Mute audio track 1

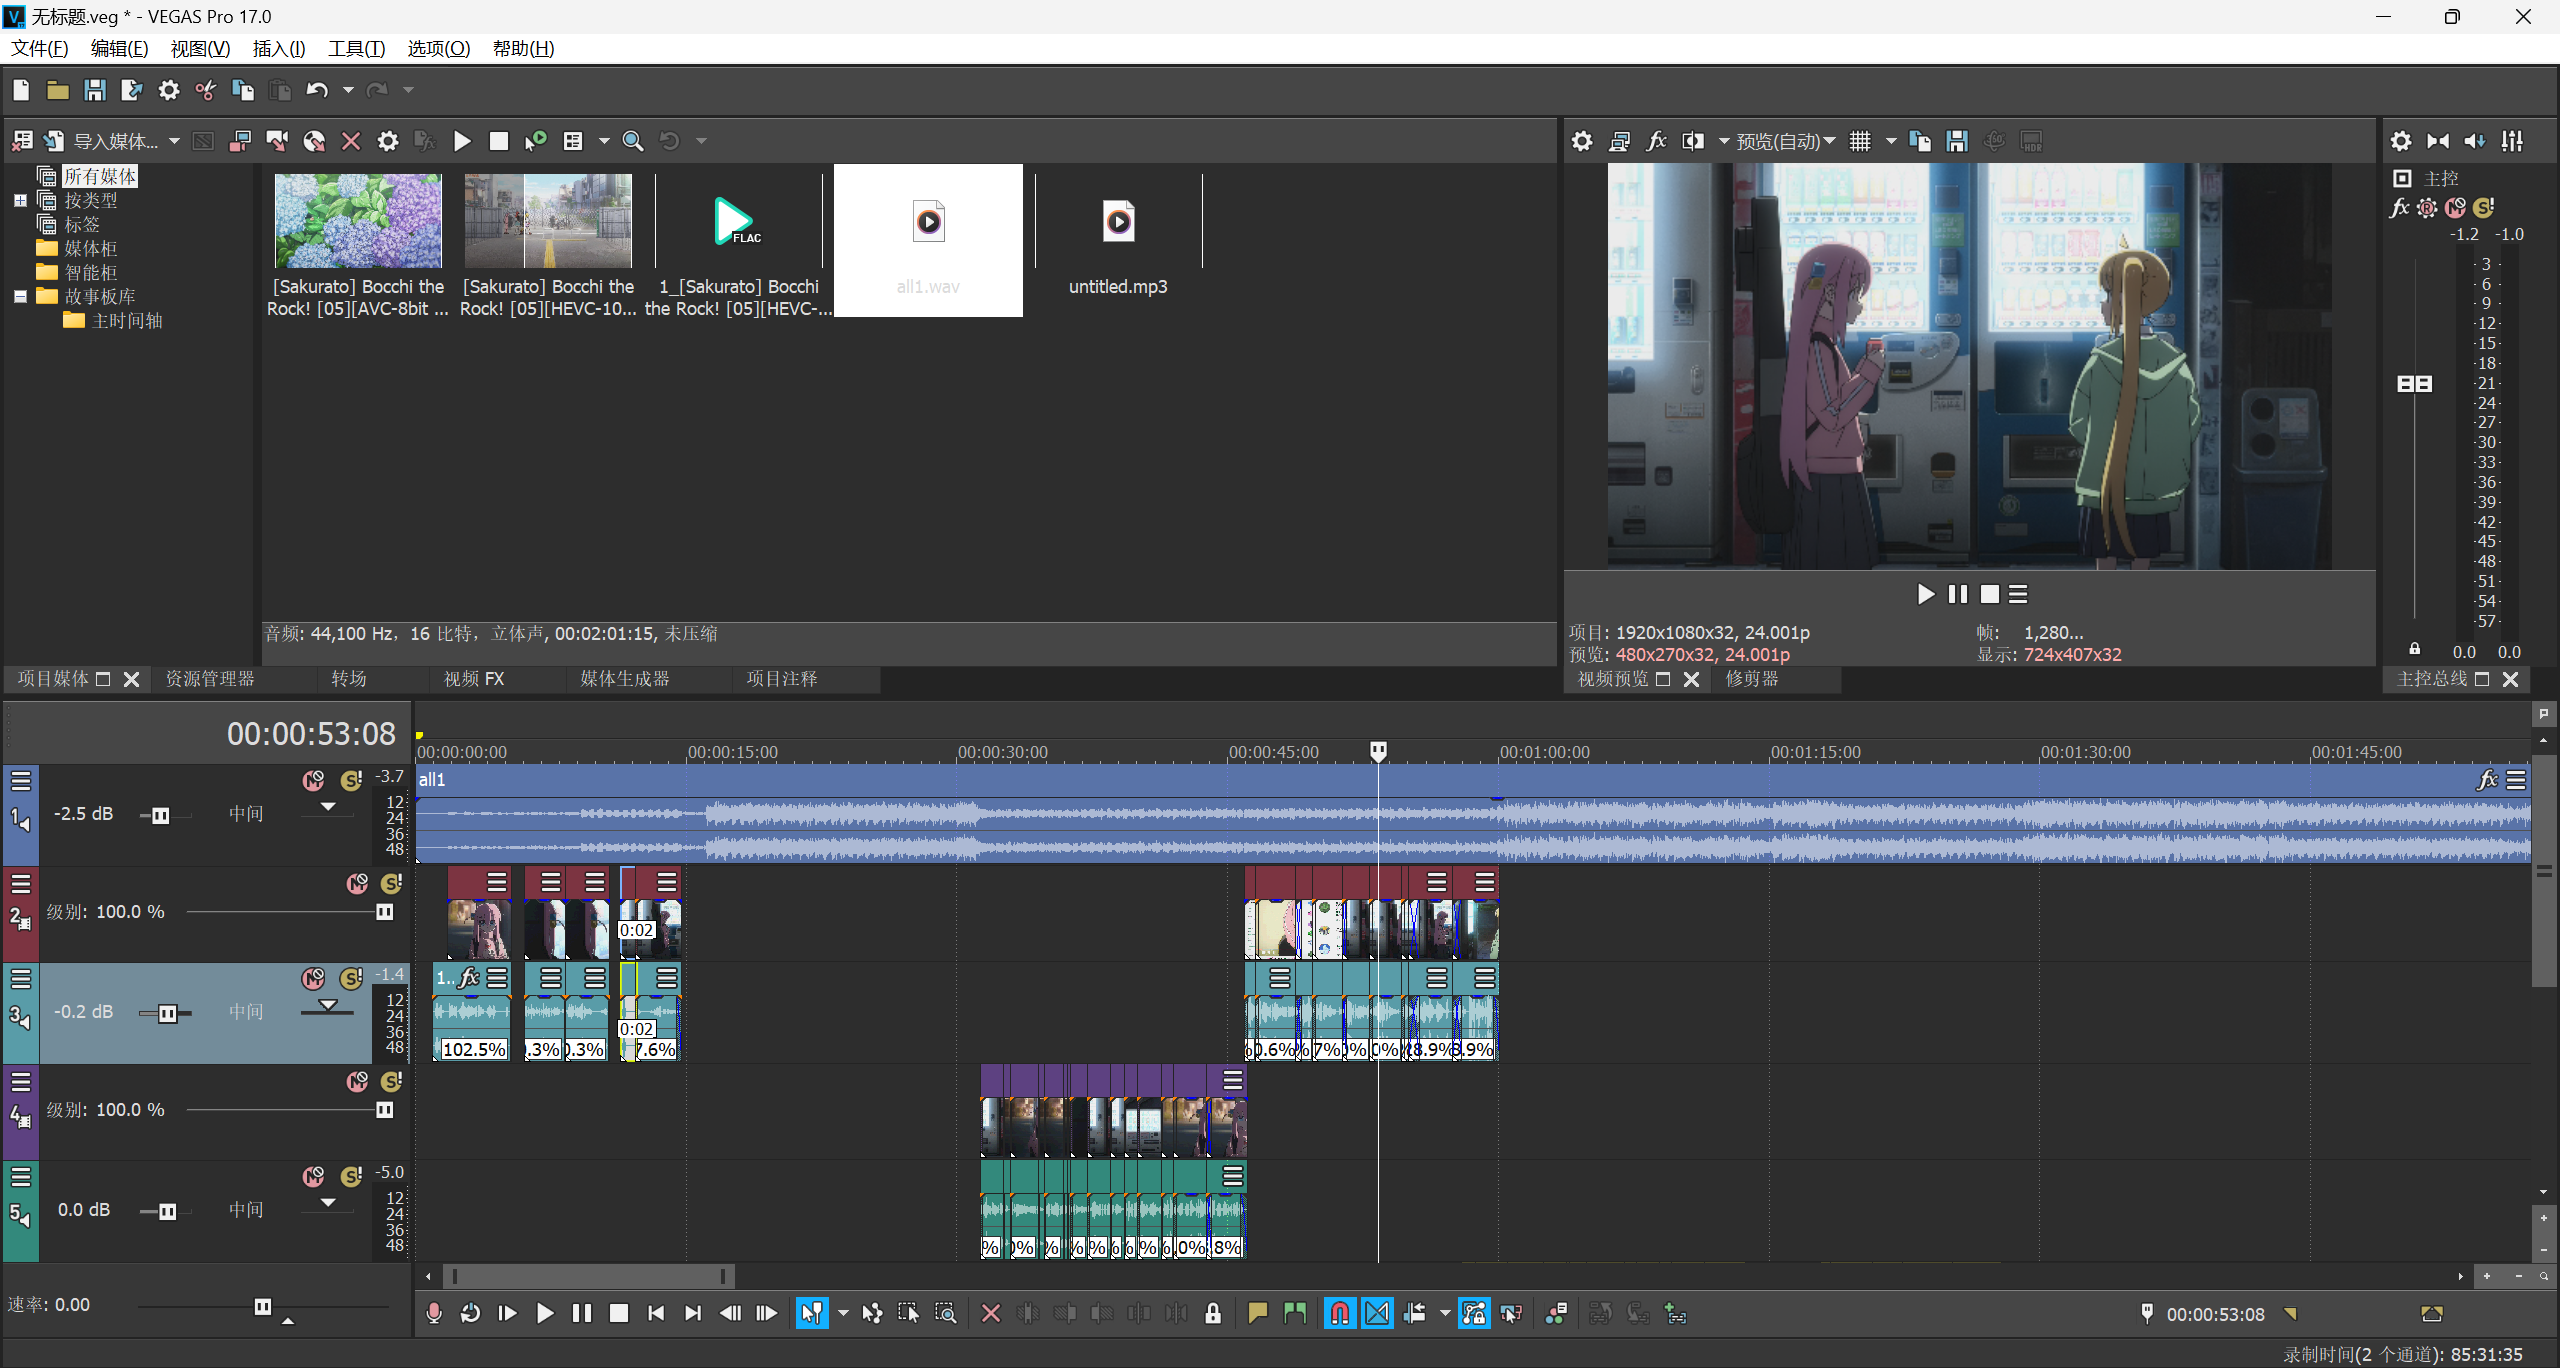314,780
